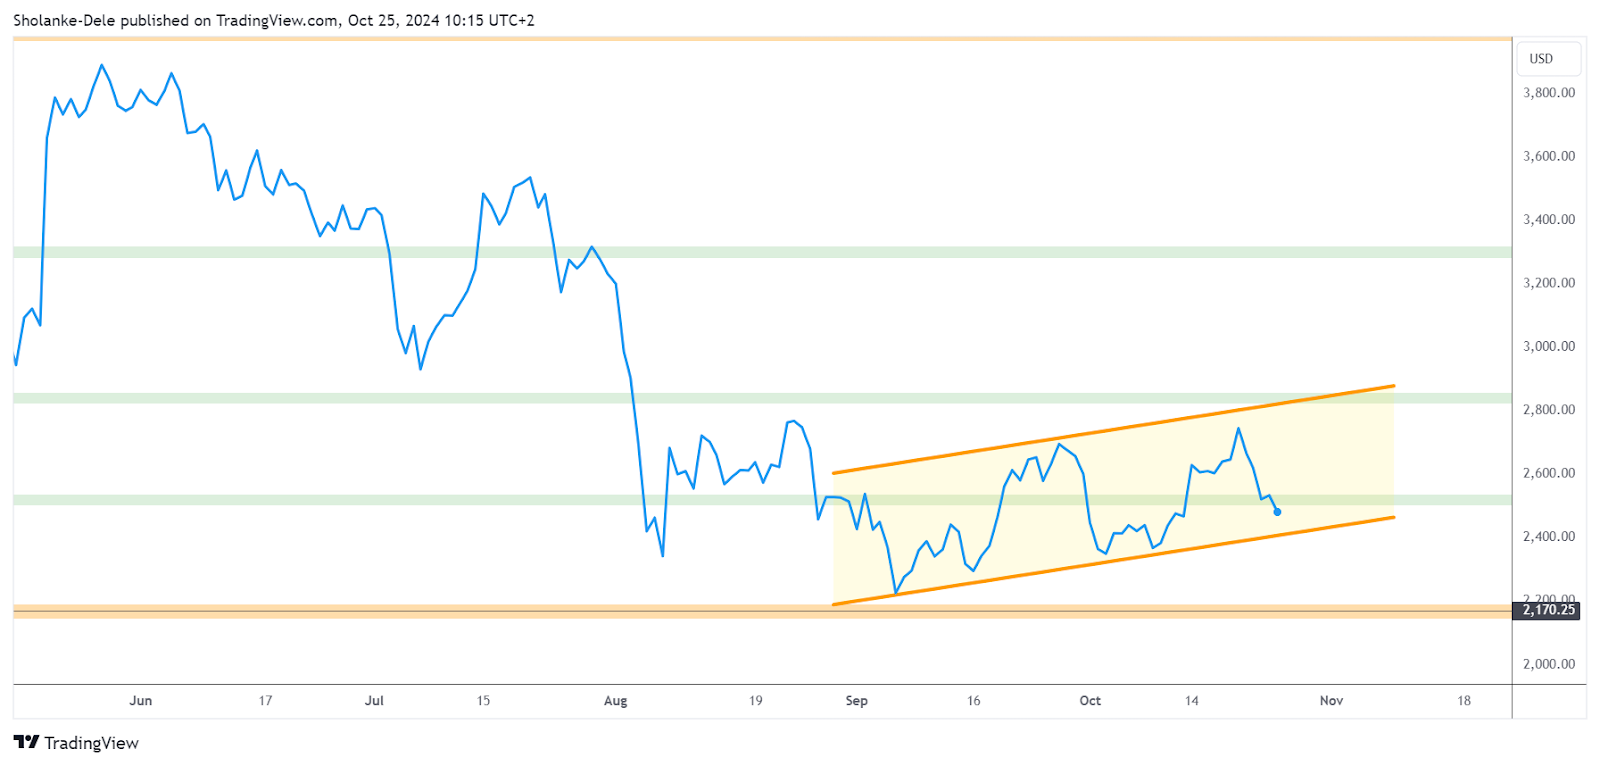Select the upper orange channel trendline

click(x=1113, y=430)
